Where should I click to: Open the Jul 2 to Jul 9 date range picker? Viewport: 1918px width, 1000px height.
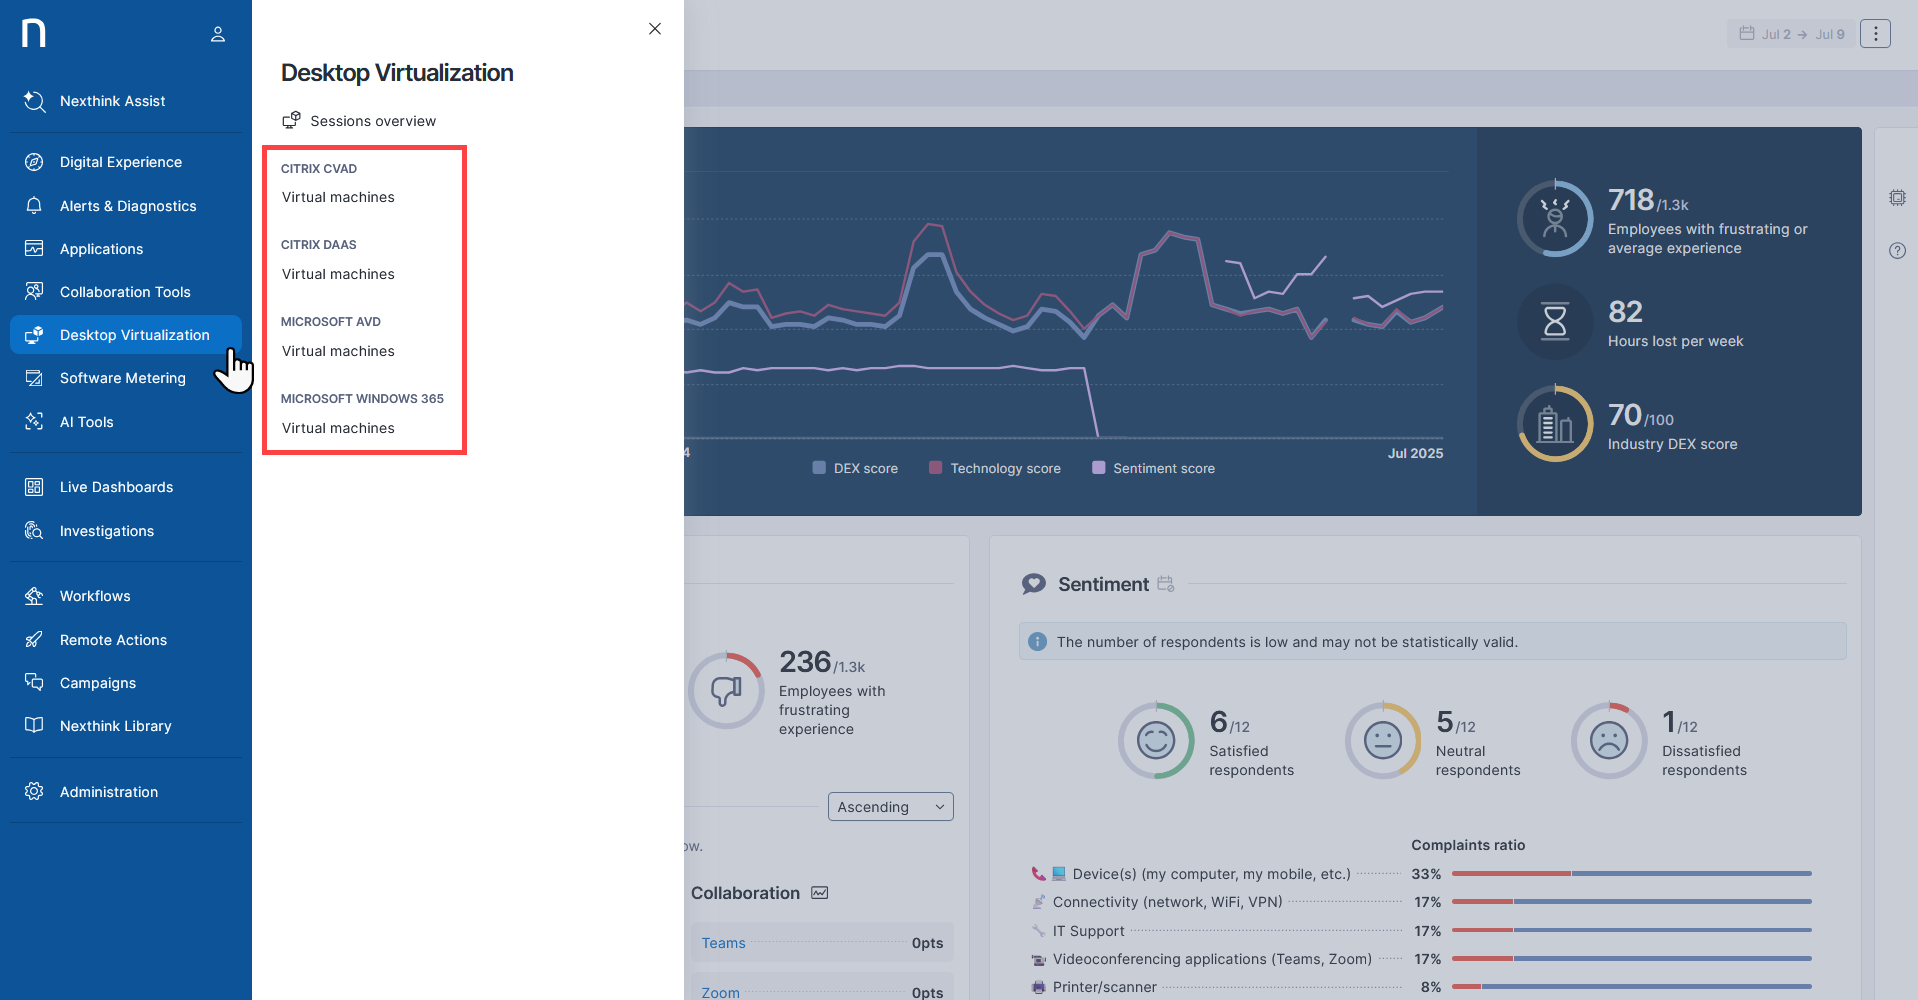[1791, 34]
